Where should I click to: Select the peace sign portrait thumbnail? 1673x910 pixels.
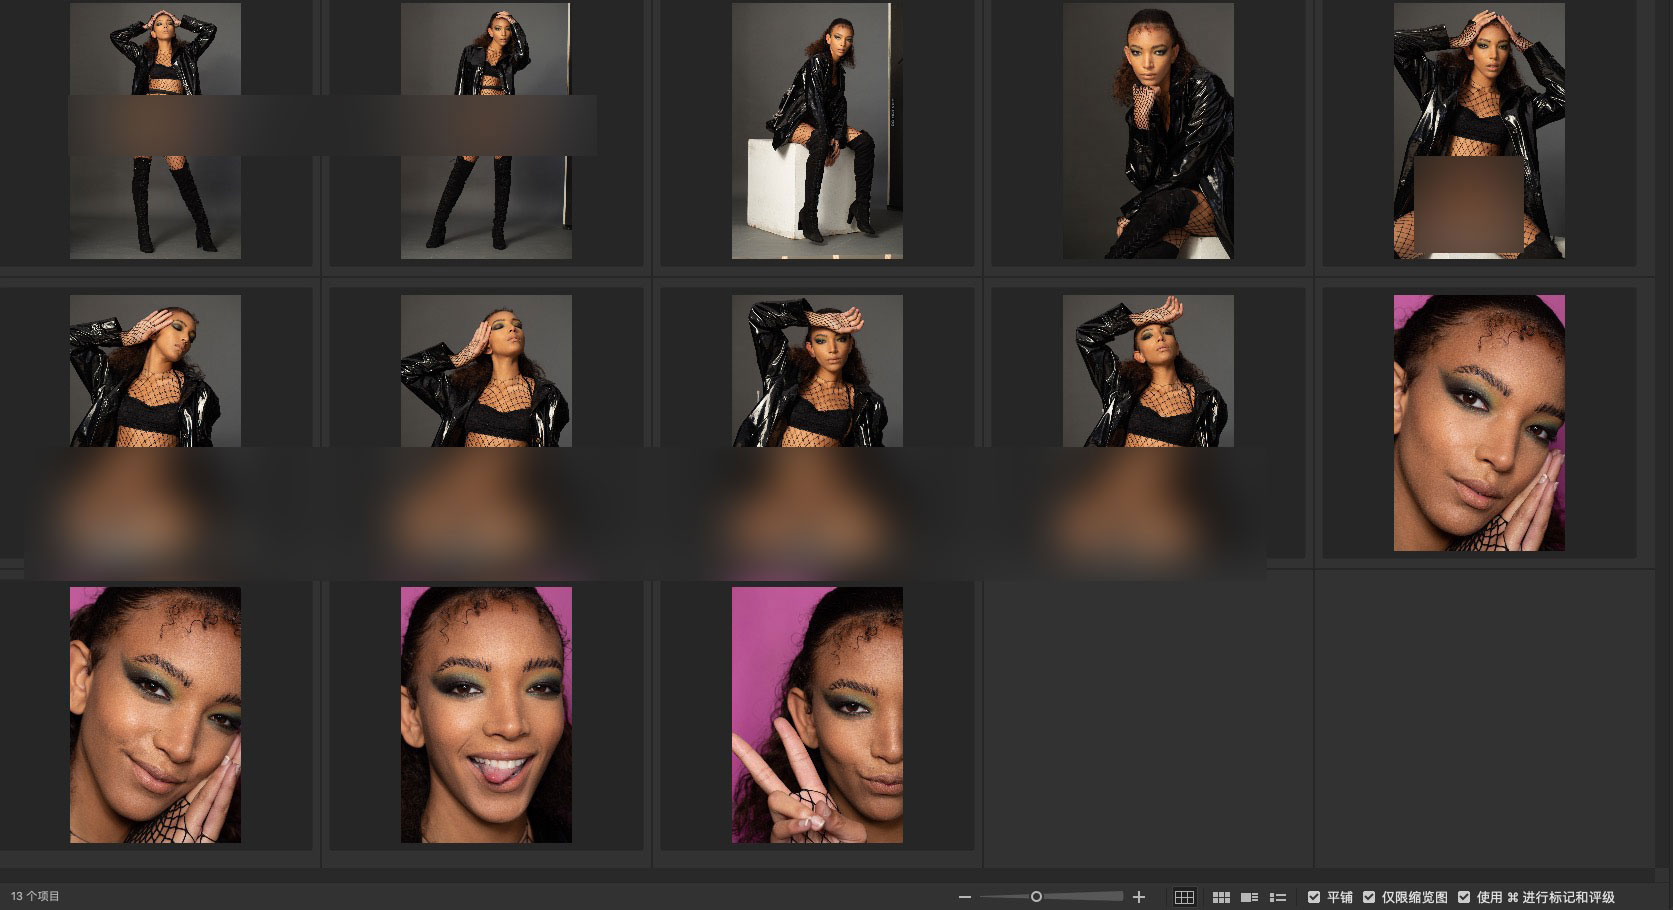(x=817, y=715)
